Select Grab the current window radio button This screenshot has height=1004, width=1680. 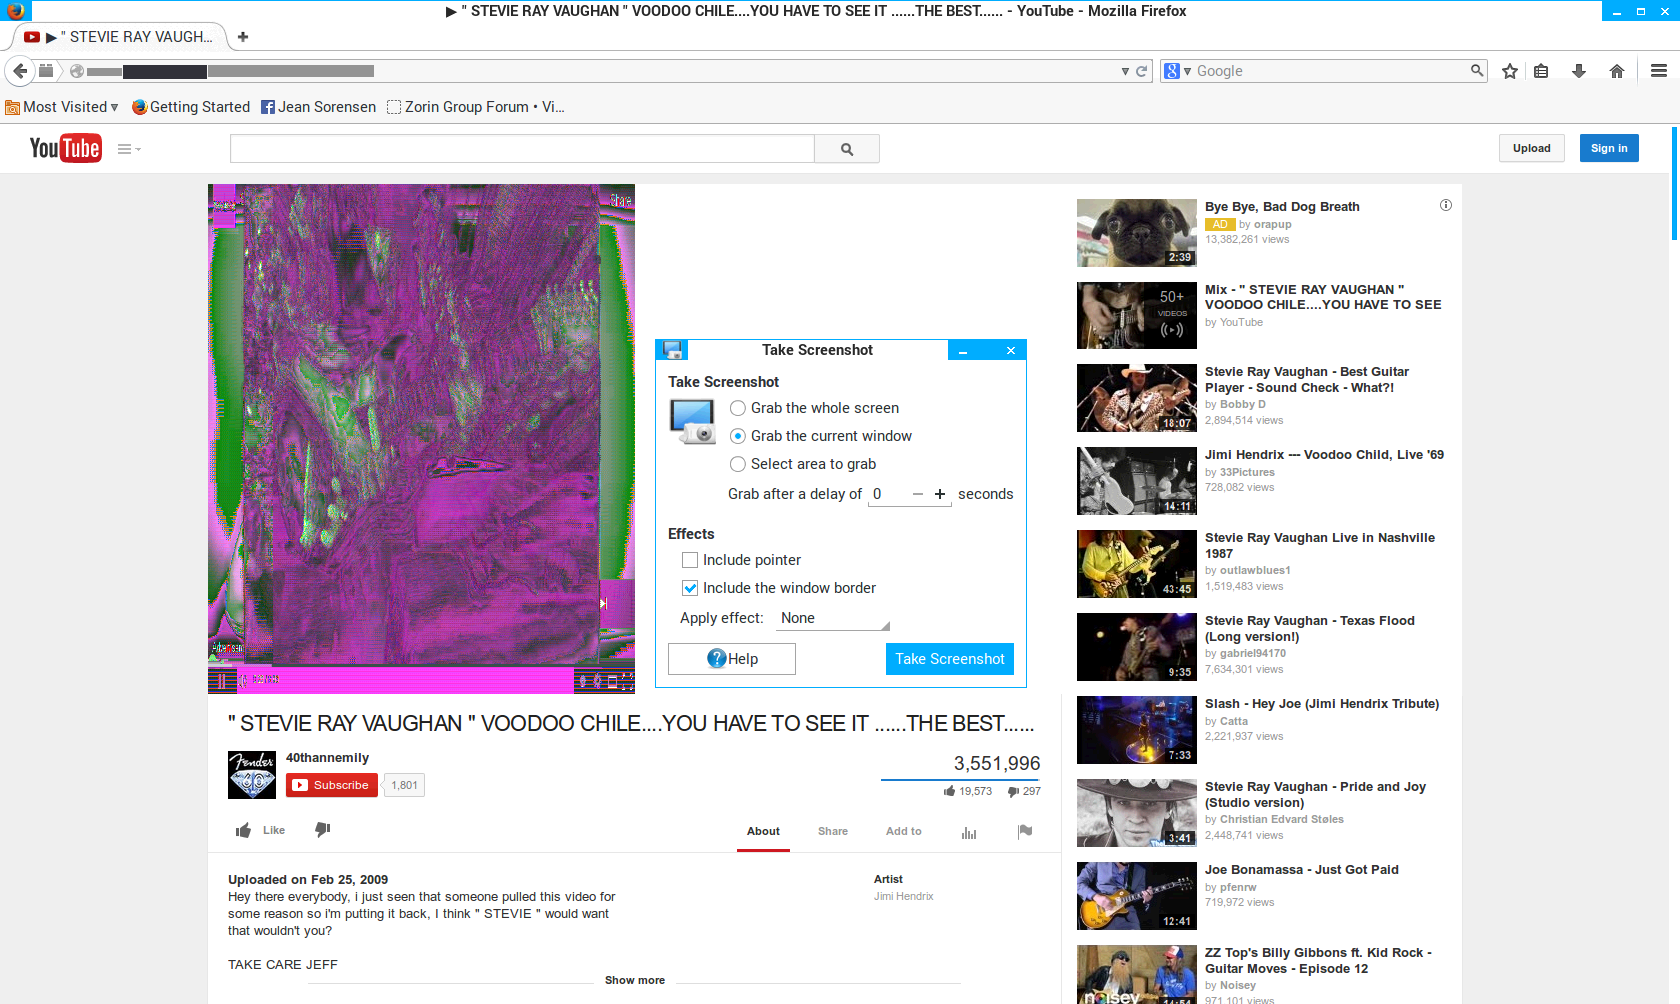coord(738,436)
